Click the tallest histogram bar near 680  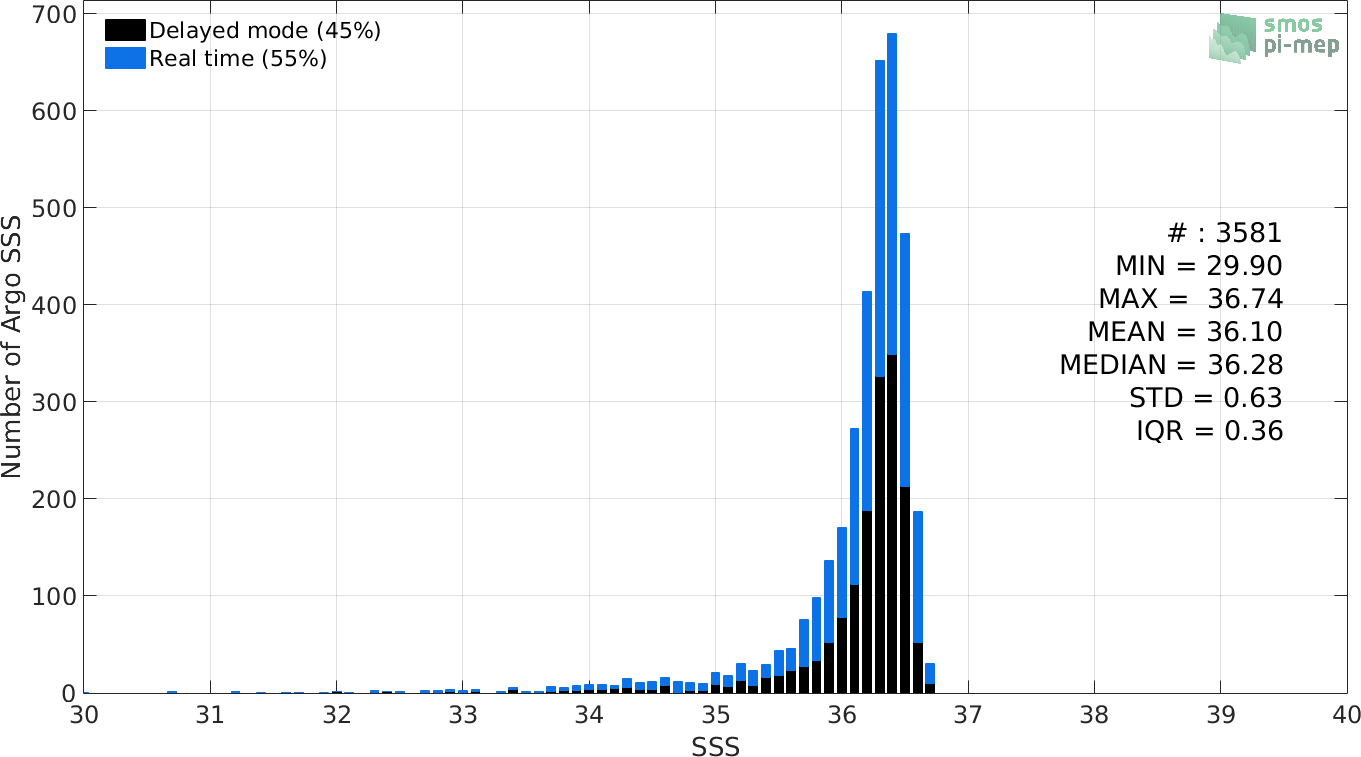pos(892,363)
